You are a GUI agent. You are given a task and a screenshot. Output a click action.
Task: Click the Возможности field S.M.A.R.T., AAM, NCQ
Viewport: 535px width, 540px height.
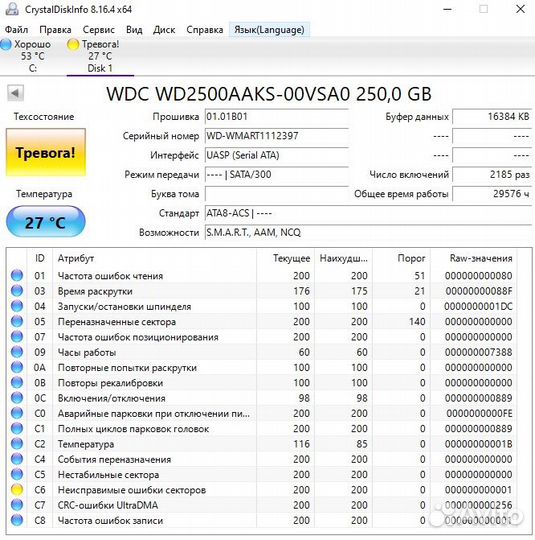click(368, 233)
